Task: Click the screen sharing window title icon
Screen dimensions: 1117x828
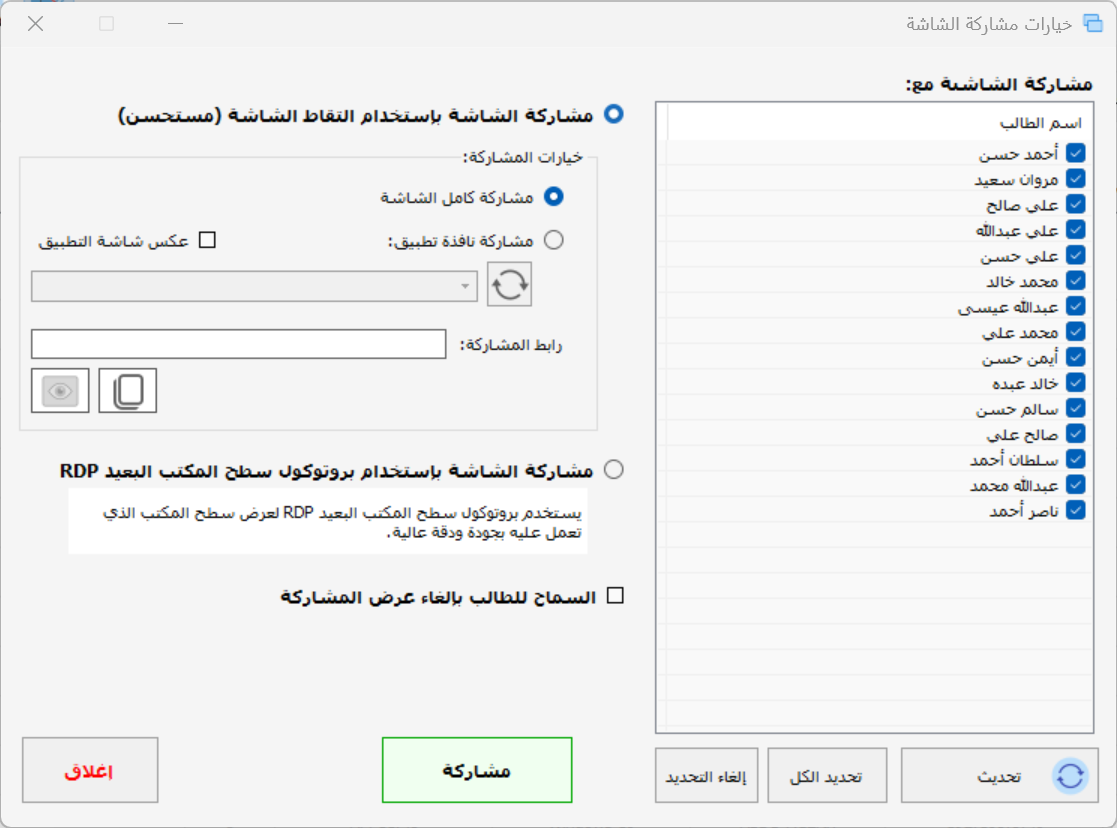Action: tap(1090, 24)
